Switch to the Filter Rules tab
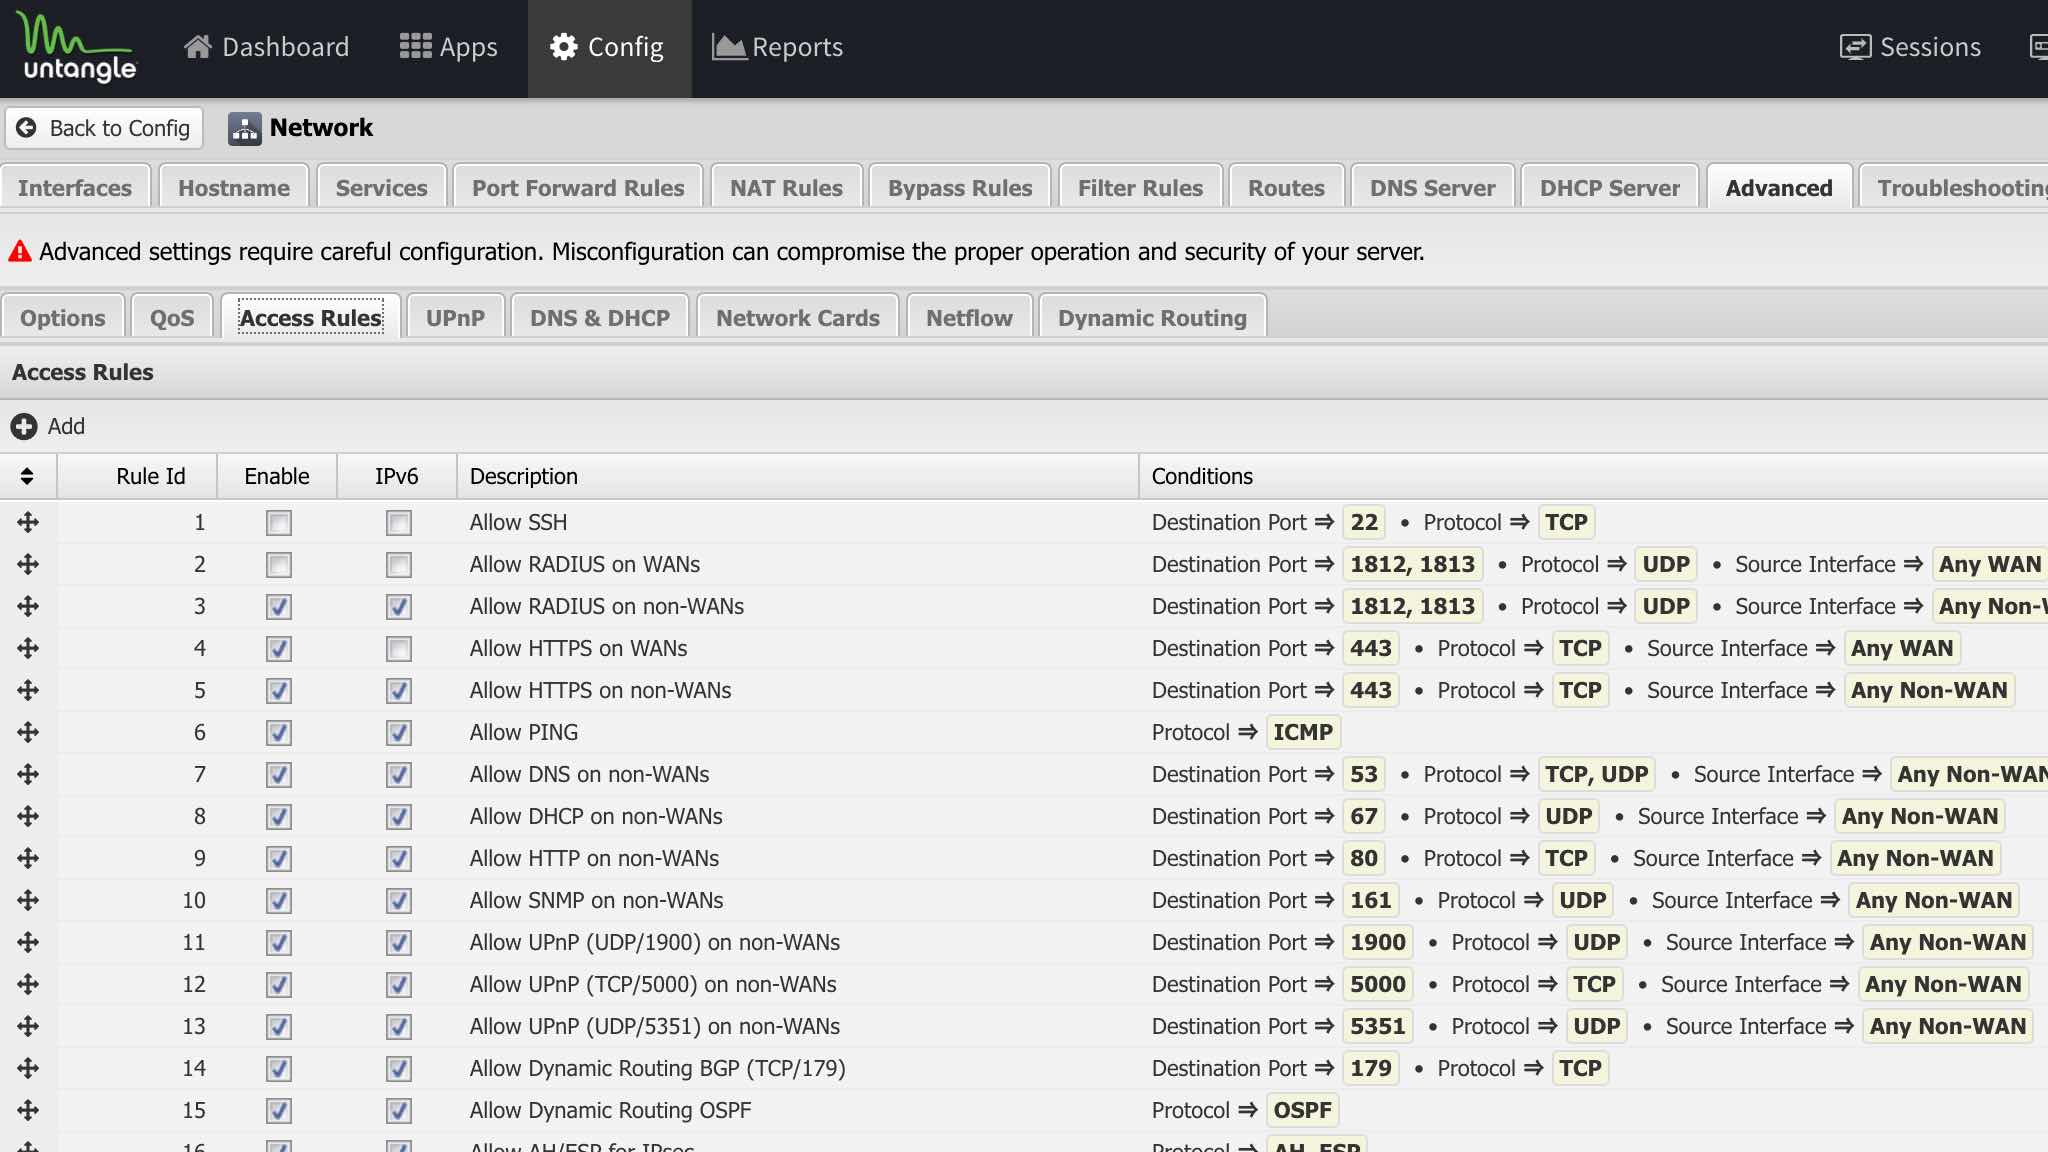 [x=1140, y=188]
